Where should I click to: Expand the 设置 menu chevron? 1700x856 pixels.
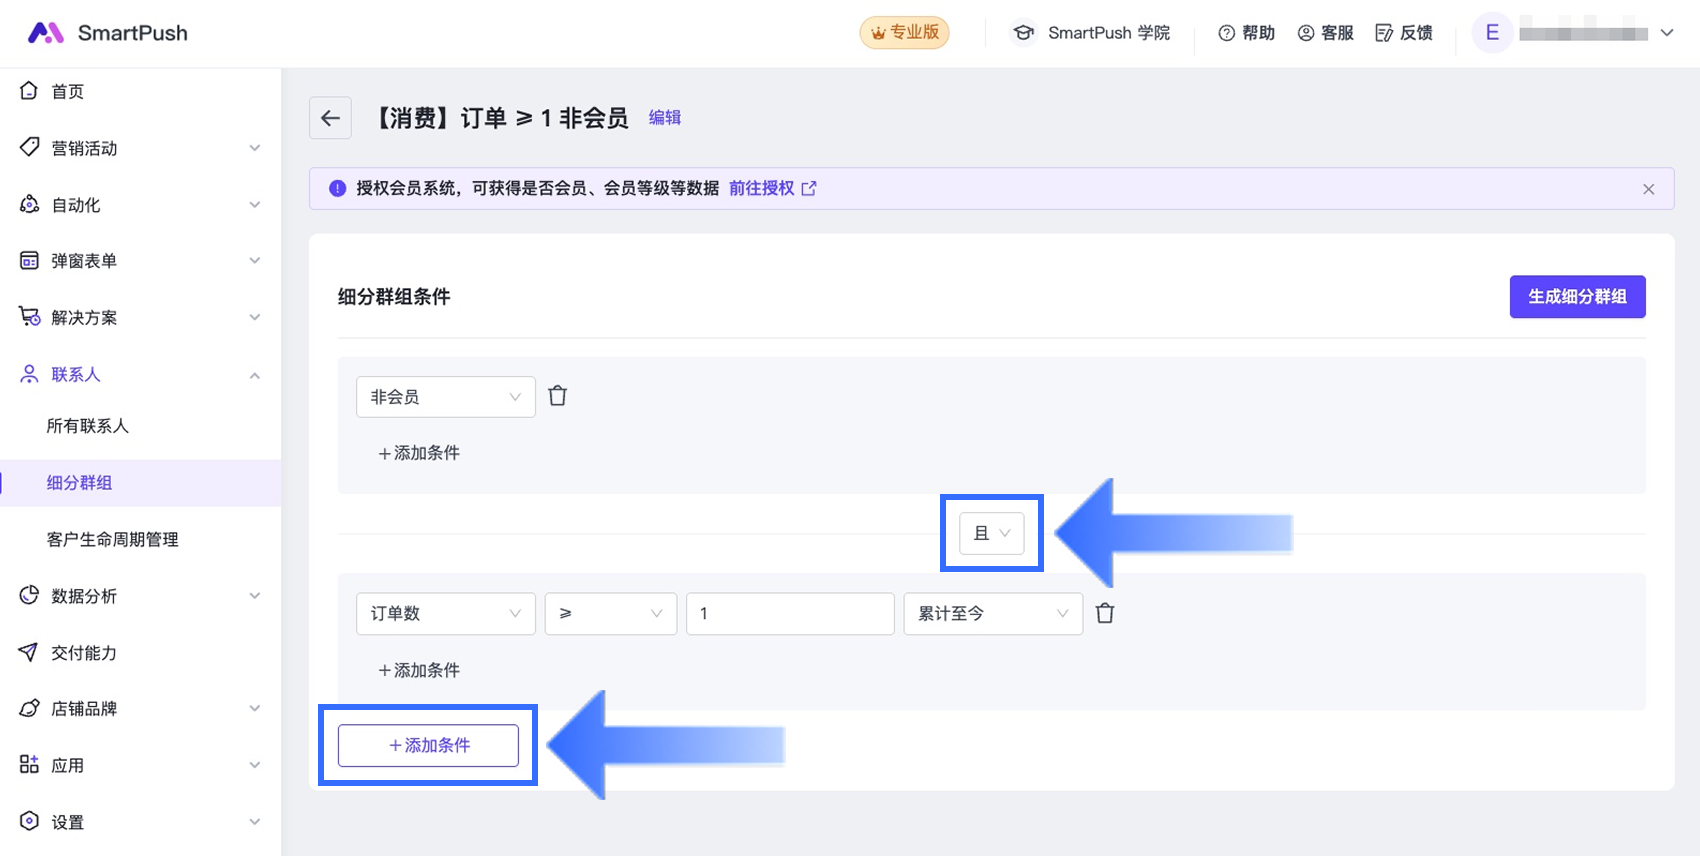click(x=255, y=822)
